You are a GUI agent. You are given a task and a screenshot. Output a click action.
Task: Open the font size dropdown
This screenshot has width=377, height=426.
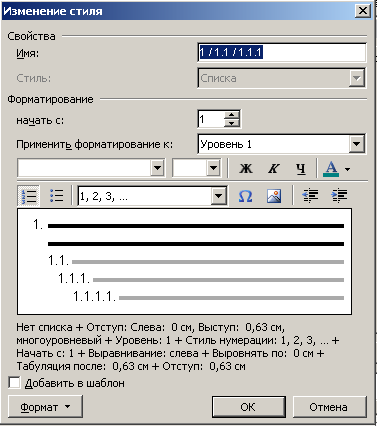(213, 168)
